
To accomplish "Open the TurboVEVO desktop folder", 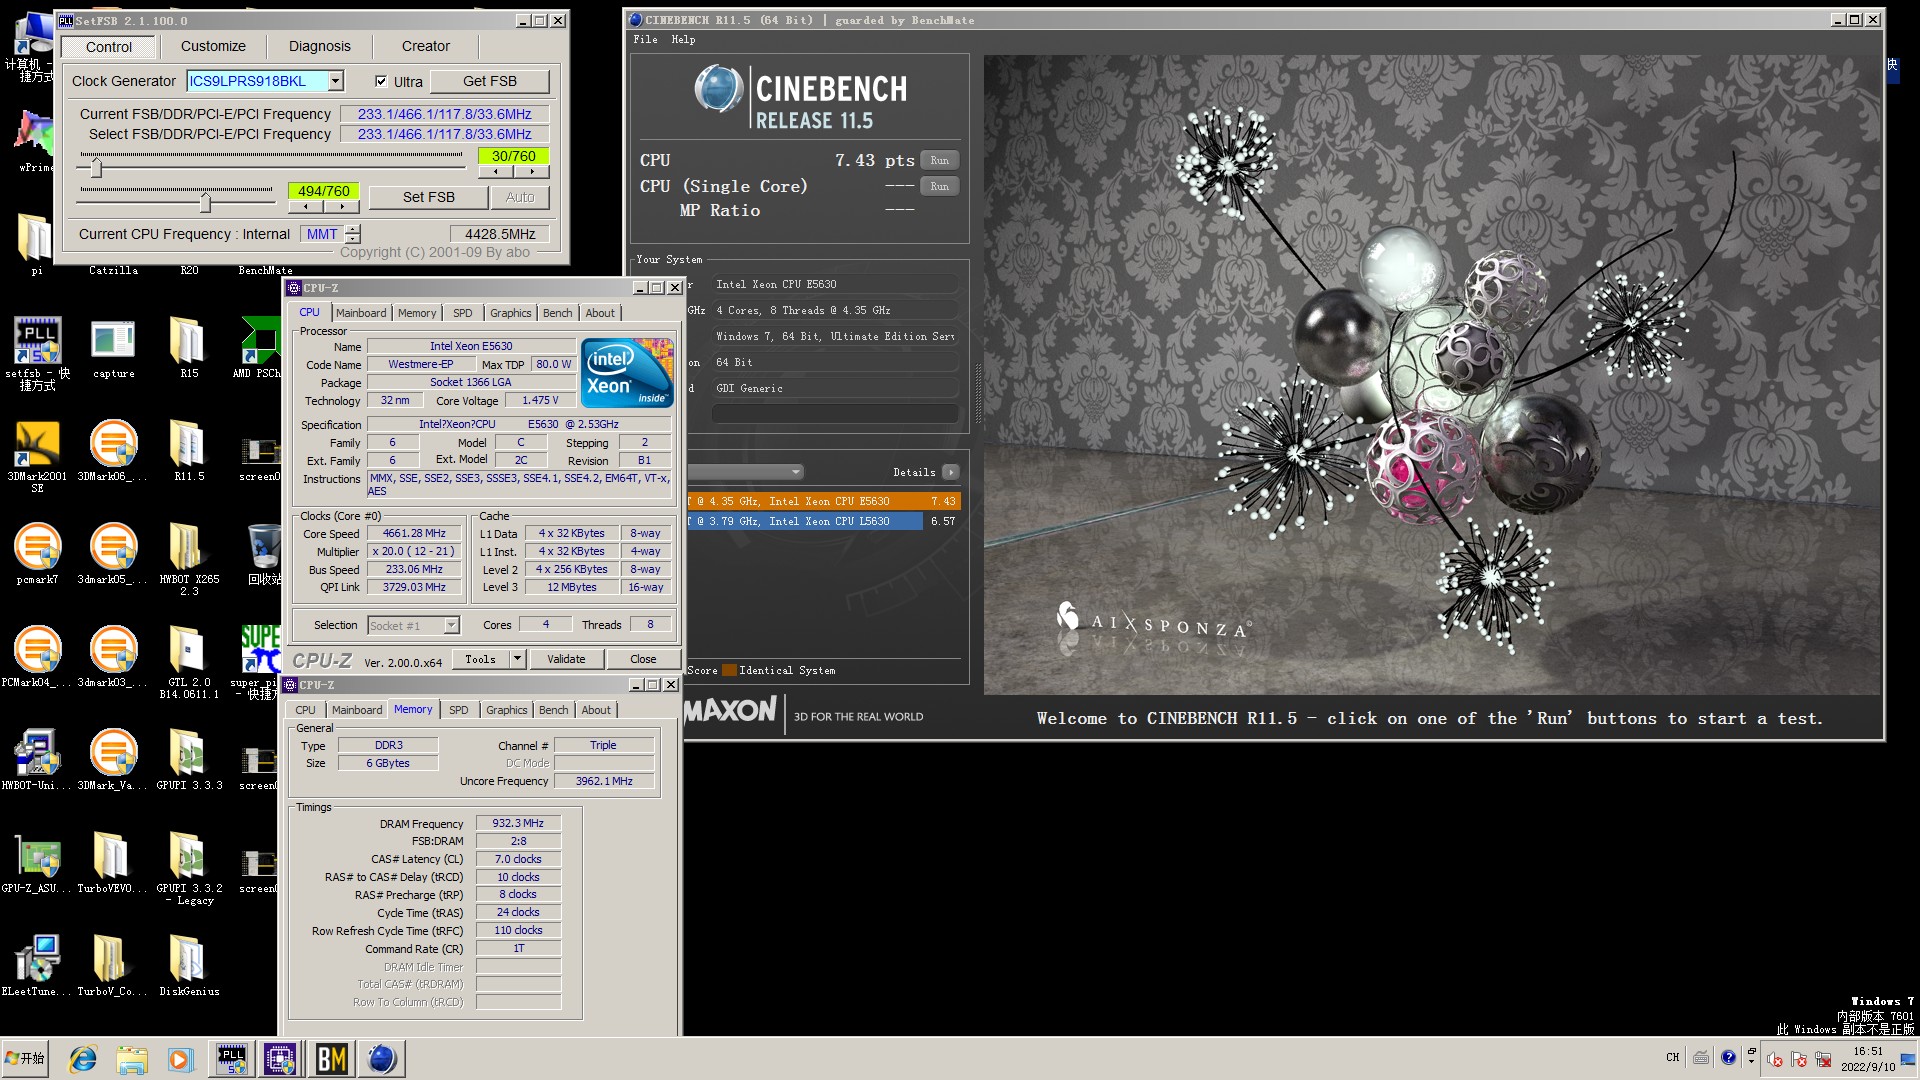I will pyautogui.click(x=110, y=863).
